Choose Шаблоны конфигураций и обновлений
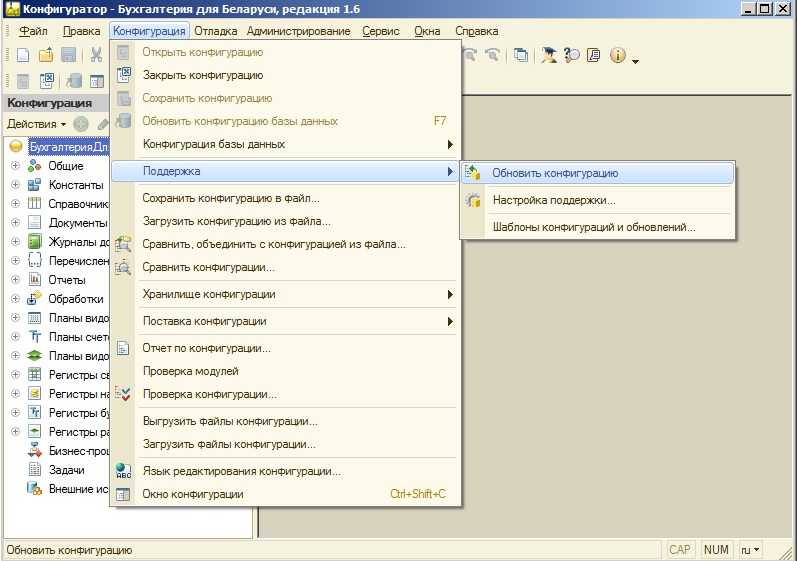Screen dimensions: 797x561 click(594, 227)
